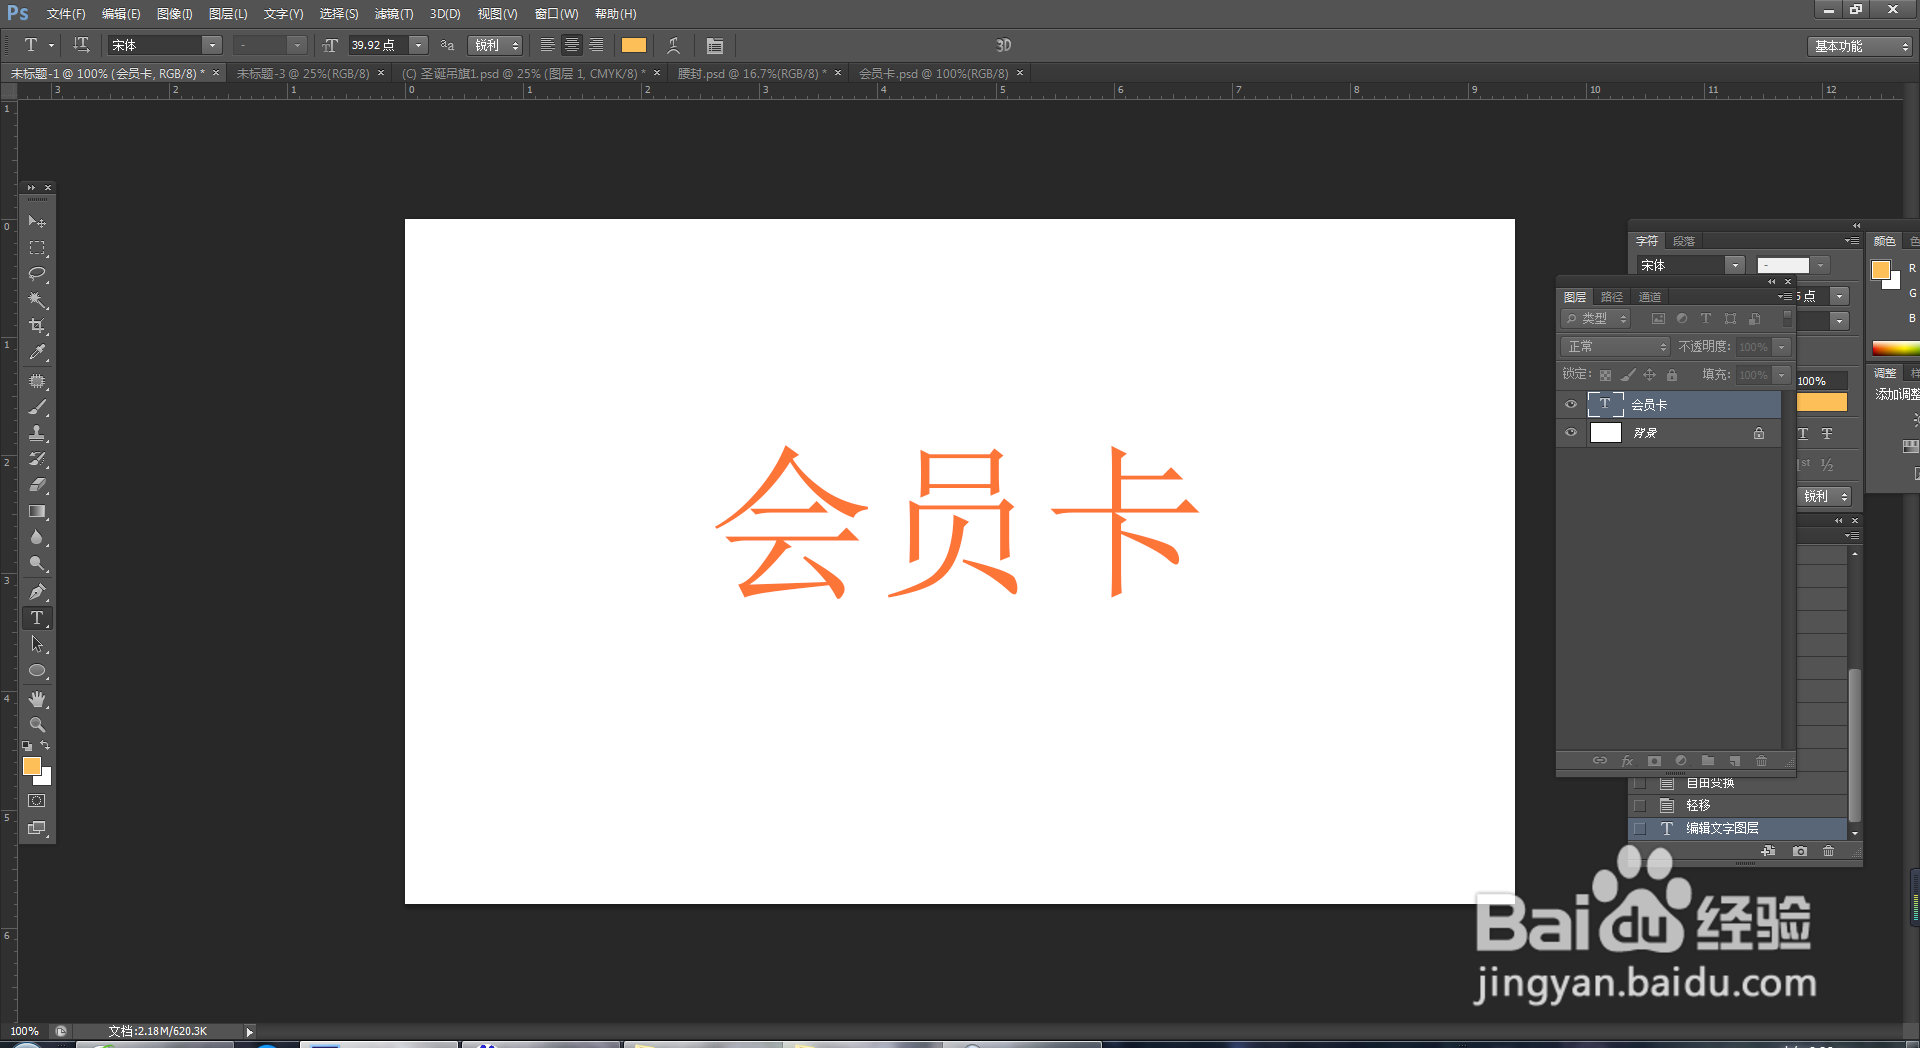The height and width of the screenshot is (1048, 1920).
Task: Click the orange text color swatch in options bar
Action: pos(634,45)
